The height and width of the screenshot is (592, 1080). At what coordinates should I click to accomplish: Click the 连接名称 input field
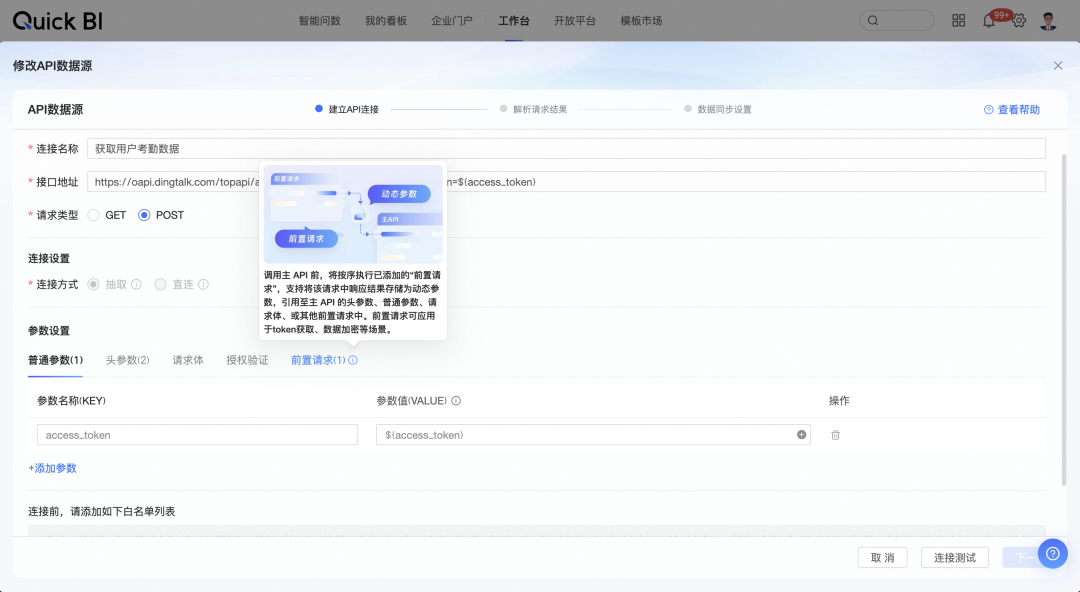point(565,148)
